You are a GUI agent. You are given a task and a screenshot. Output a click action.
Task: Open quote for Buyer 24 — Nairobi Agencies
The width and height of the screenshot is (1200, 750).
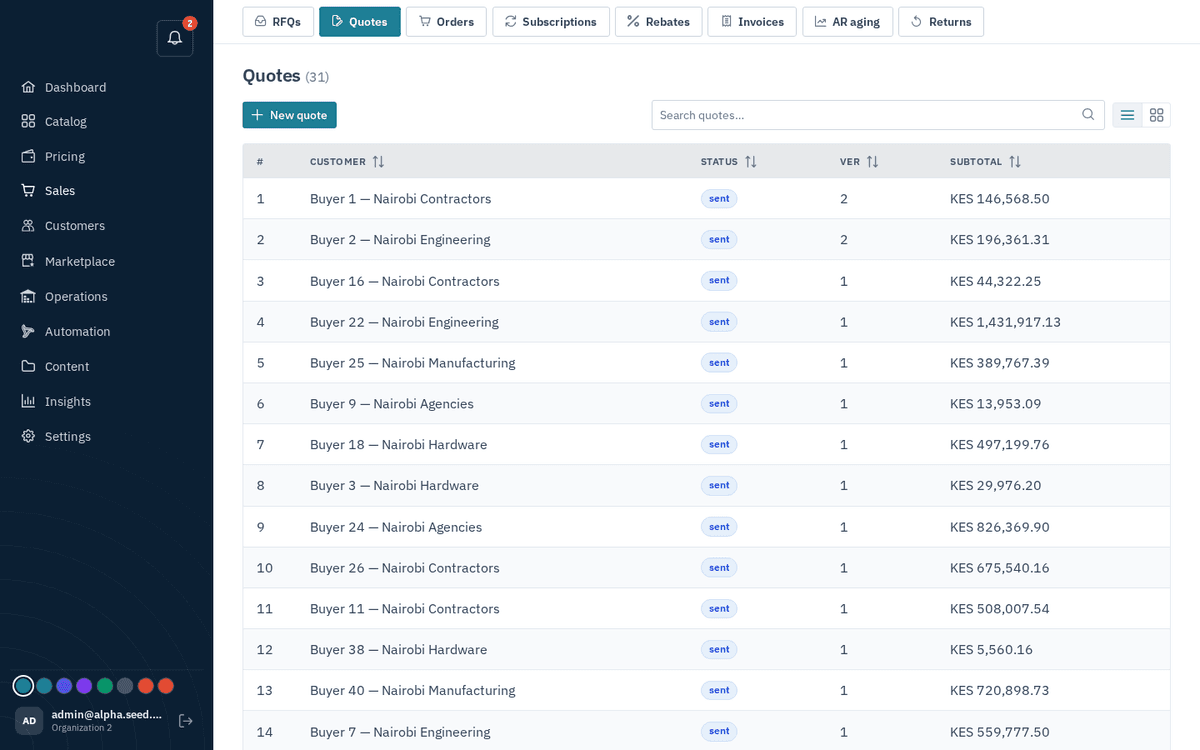706,527
